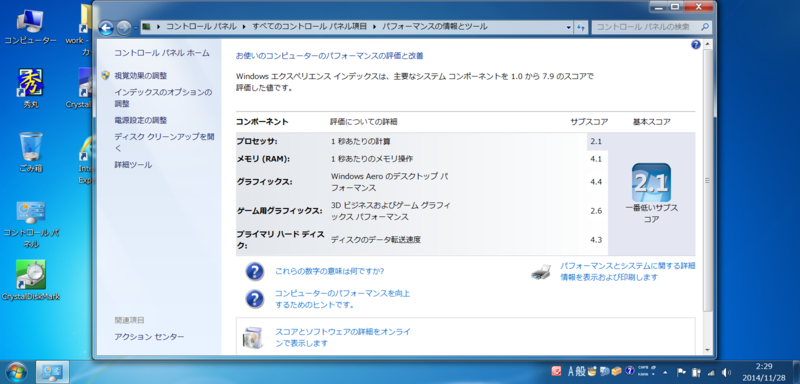
Task: Click scrollbar up arrow in window
Action: tap(707, 45)
